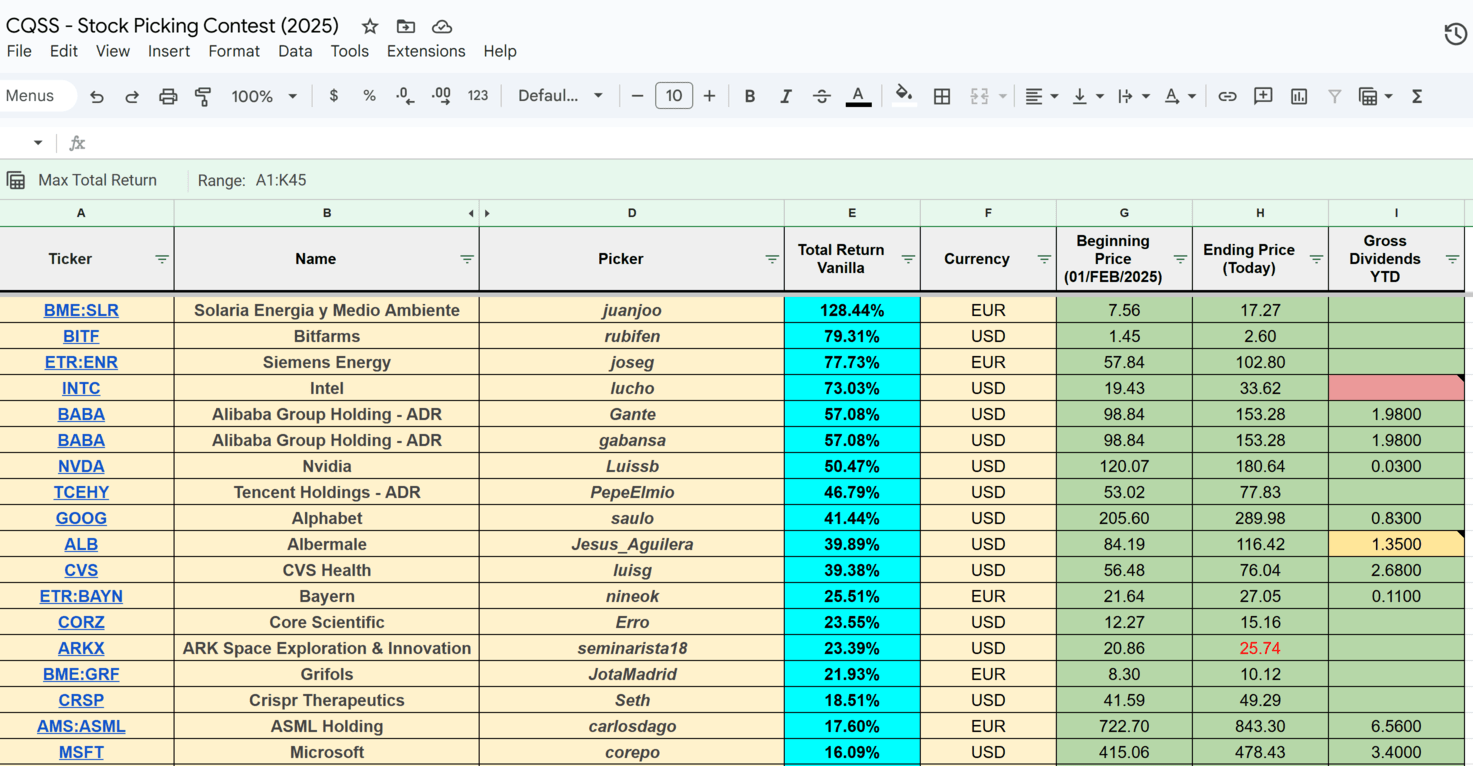Screen dimensions: 1473x766
Task: Select the paint format roller
Action: tap(203, 96)
